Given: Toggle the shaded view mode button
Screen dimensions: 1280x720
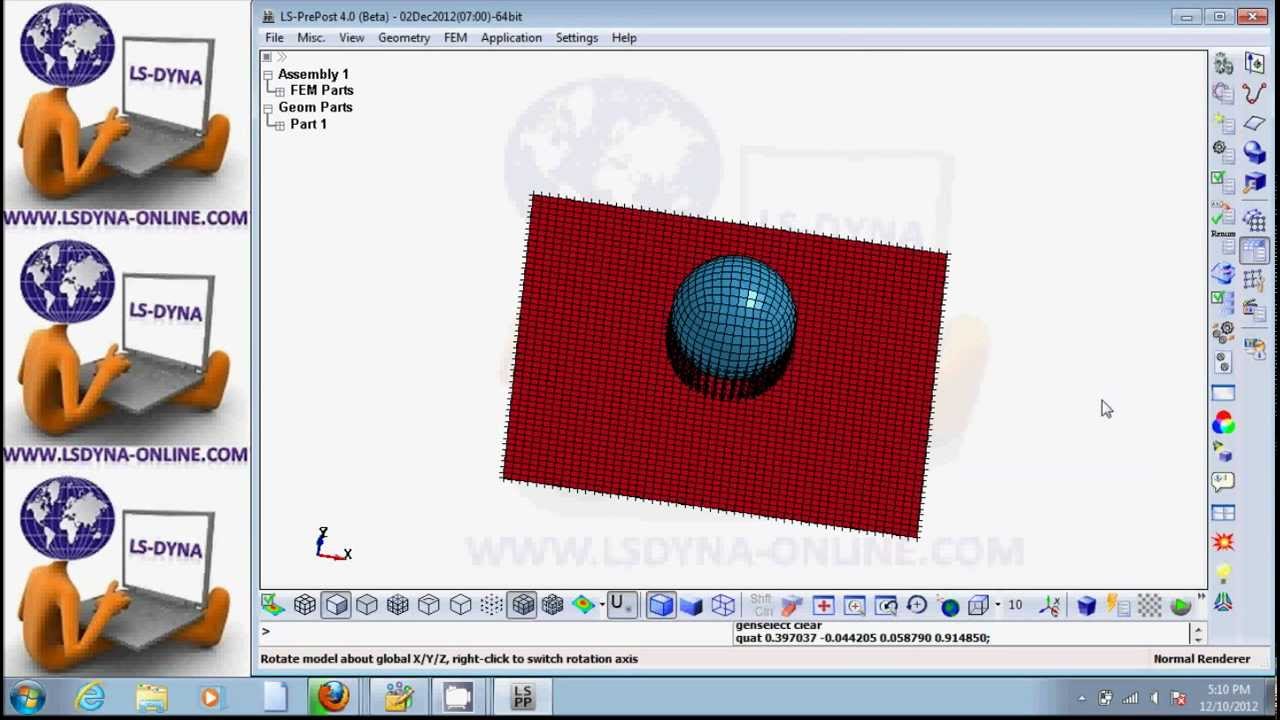Looking at the screenshot, I should coord(336,605).
